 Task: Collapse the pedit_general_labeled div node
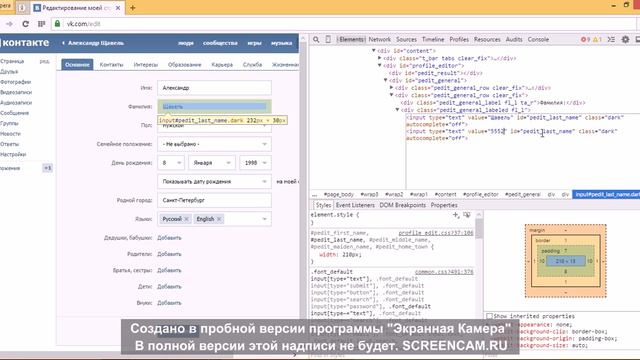[x=397, y=110]
